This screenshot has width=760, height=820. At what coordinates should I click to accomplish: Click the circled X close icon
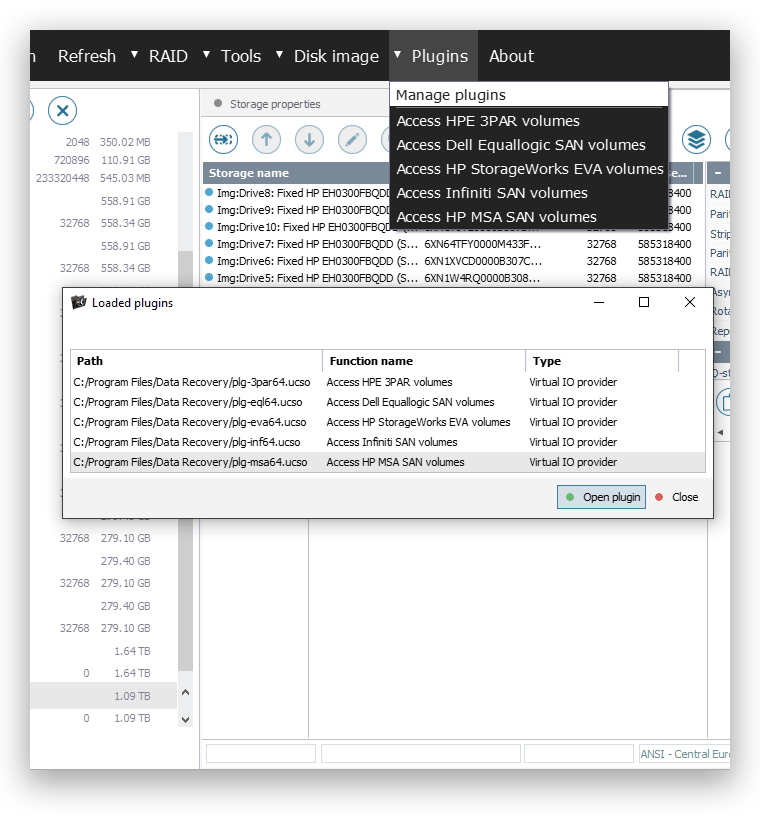tap(62, 110)
